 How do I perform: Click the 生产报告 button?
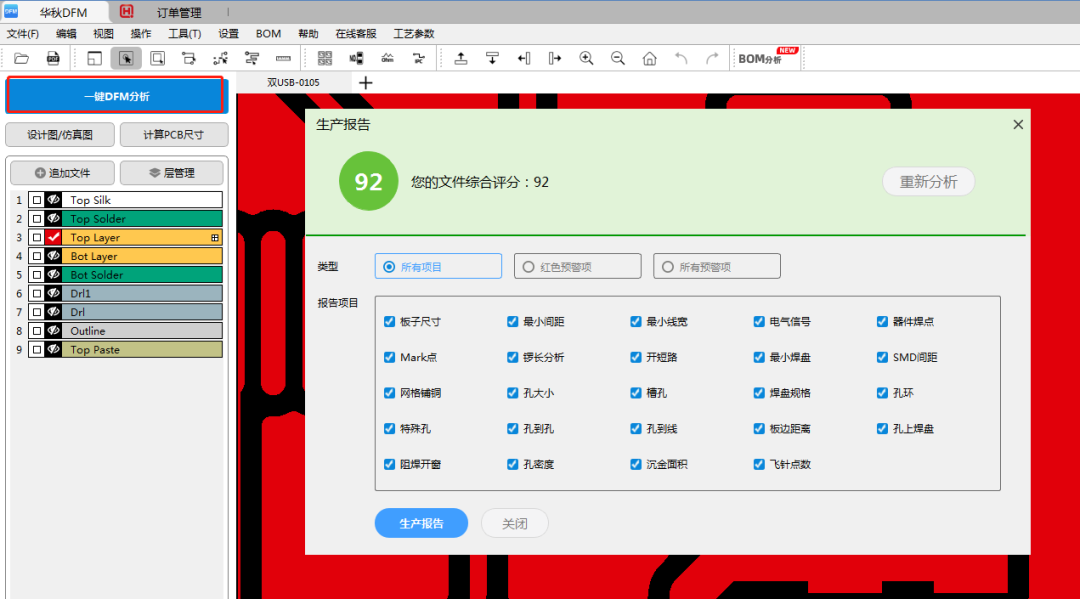tap(421, 523)
